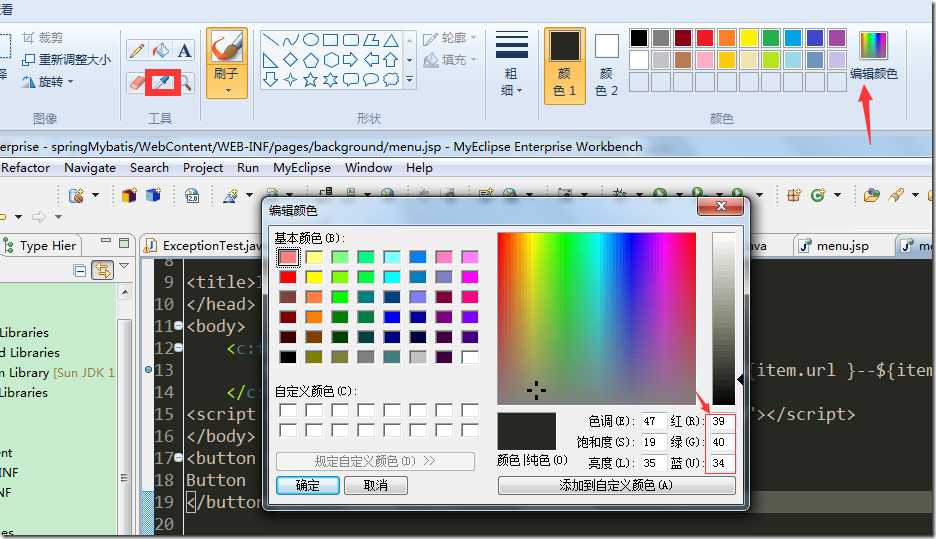Open Rotate (旋转) dropdown
The image size is (936, 539).
[48, 82]
